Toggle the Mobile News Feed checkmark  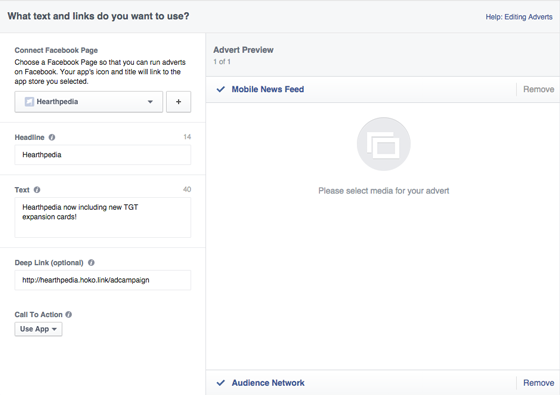click(221, 89)
